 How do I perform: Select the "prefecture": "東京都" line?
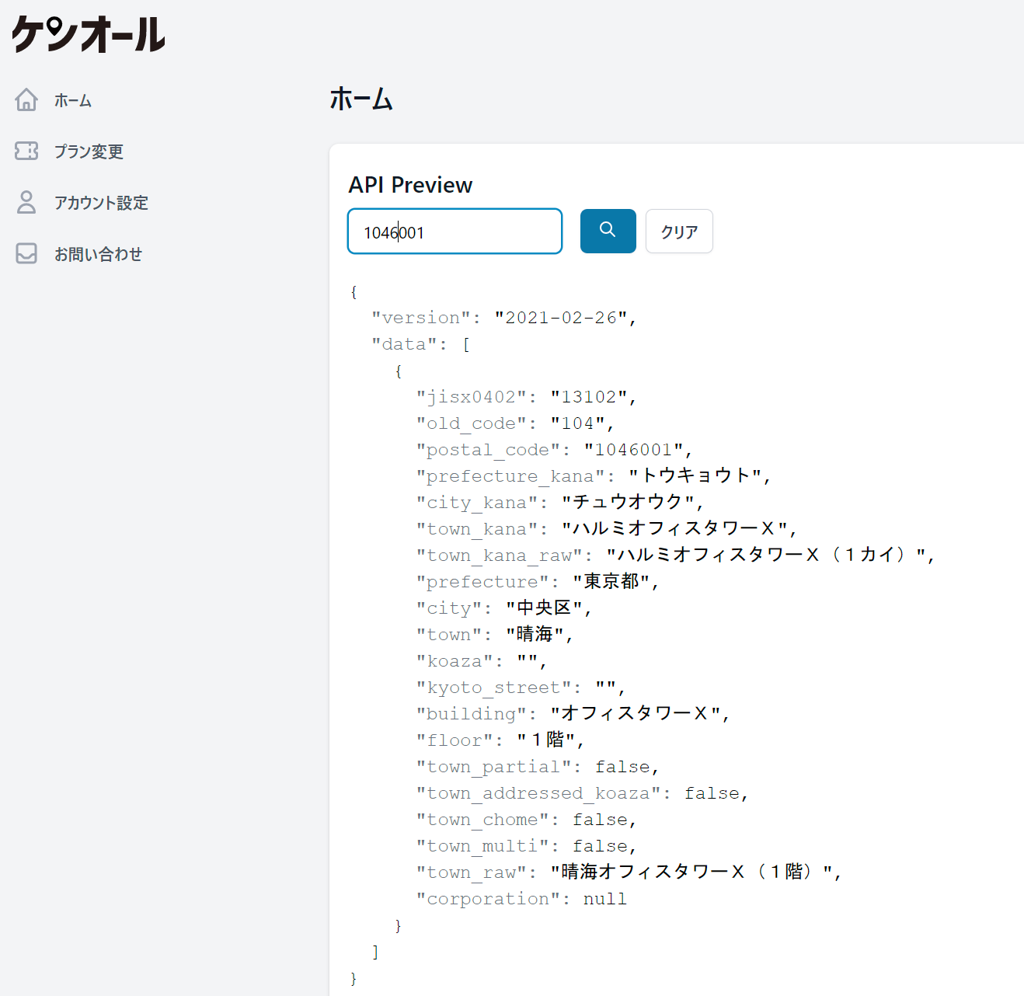coord(537,582)
